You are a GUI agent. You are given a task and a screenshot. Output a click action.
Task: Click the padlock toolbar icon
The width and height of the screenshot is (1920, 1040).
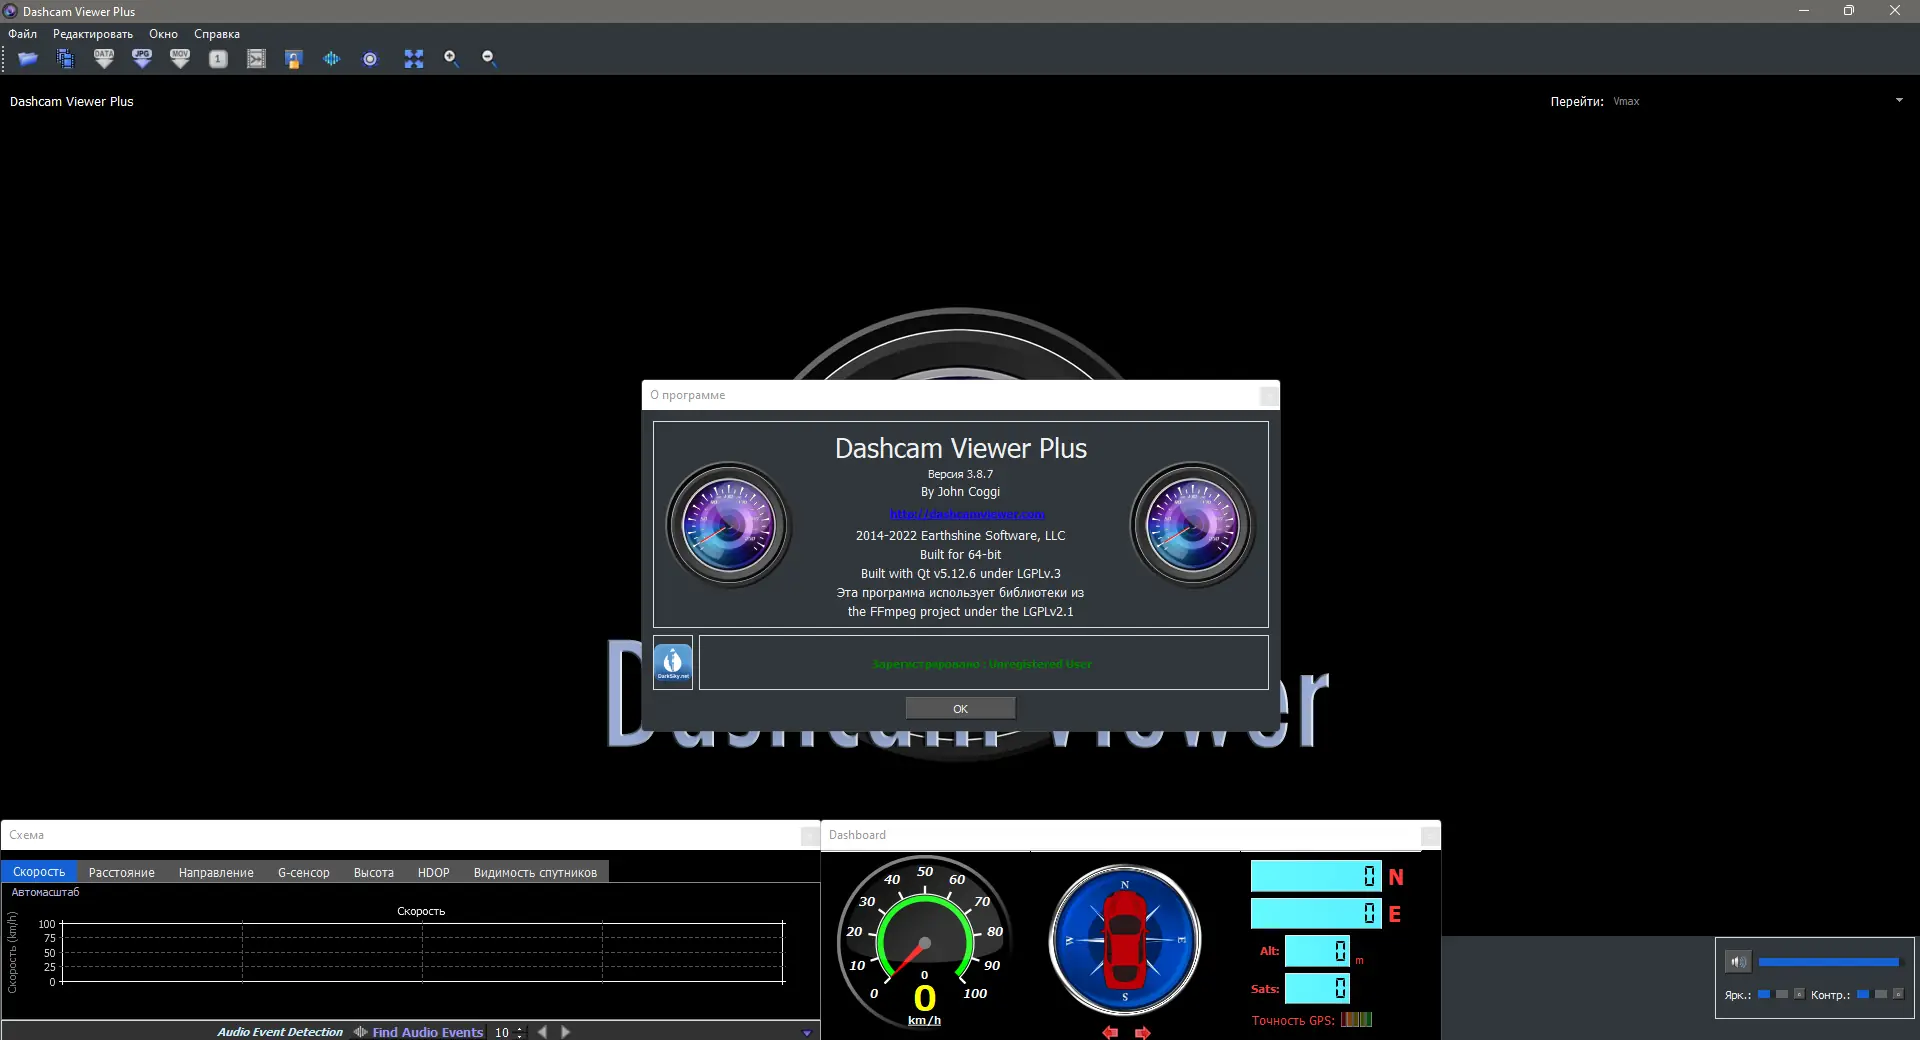[x=293, y=59]
